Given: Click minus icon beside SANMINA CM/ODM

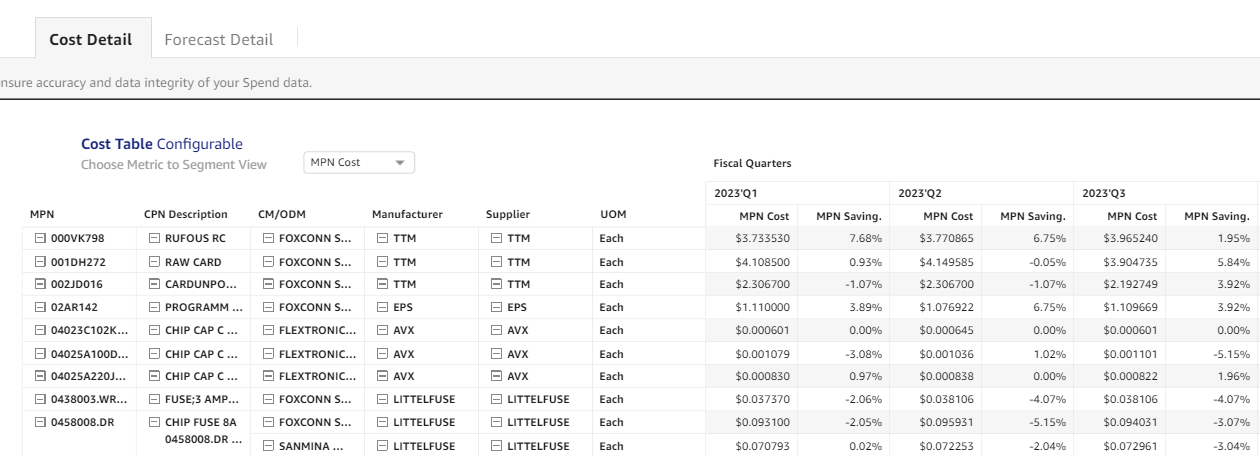Looking at the screenshot, I should (269, 444).
